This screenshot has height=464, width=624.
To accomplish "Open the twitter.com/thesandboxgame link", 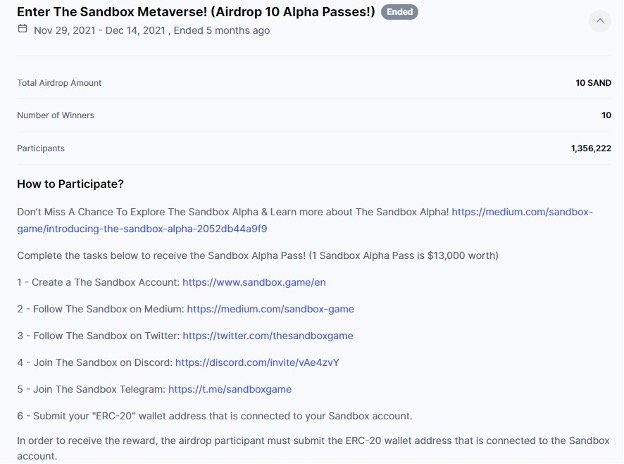I will (x=268, y=335).
